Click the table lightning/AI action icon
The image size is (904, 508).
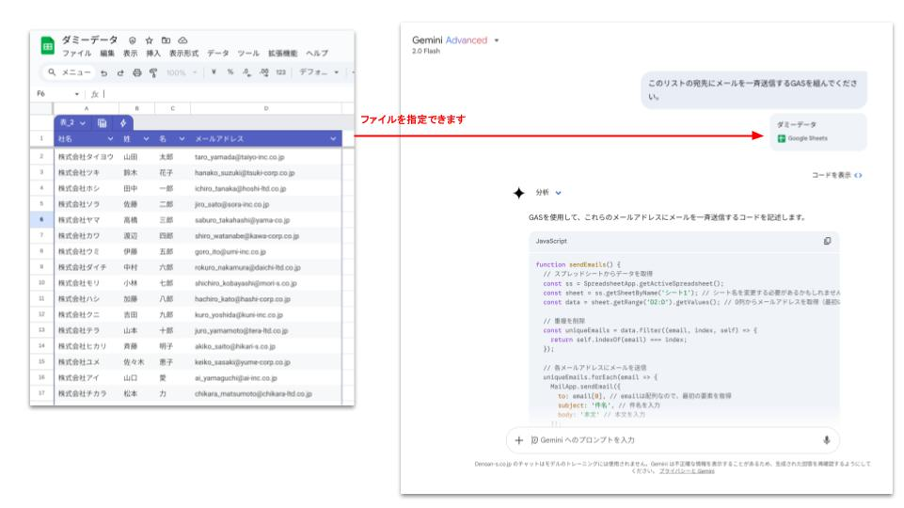(x=123, y=123)
